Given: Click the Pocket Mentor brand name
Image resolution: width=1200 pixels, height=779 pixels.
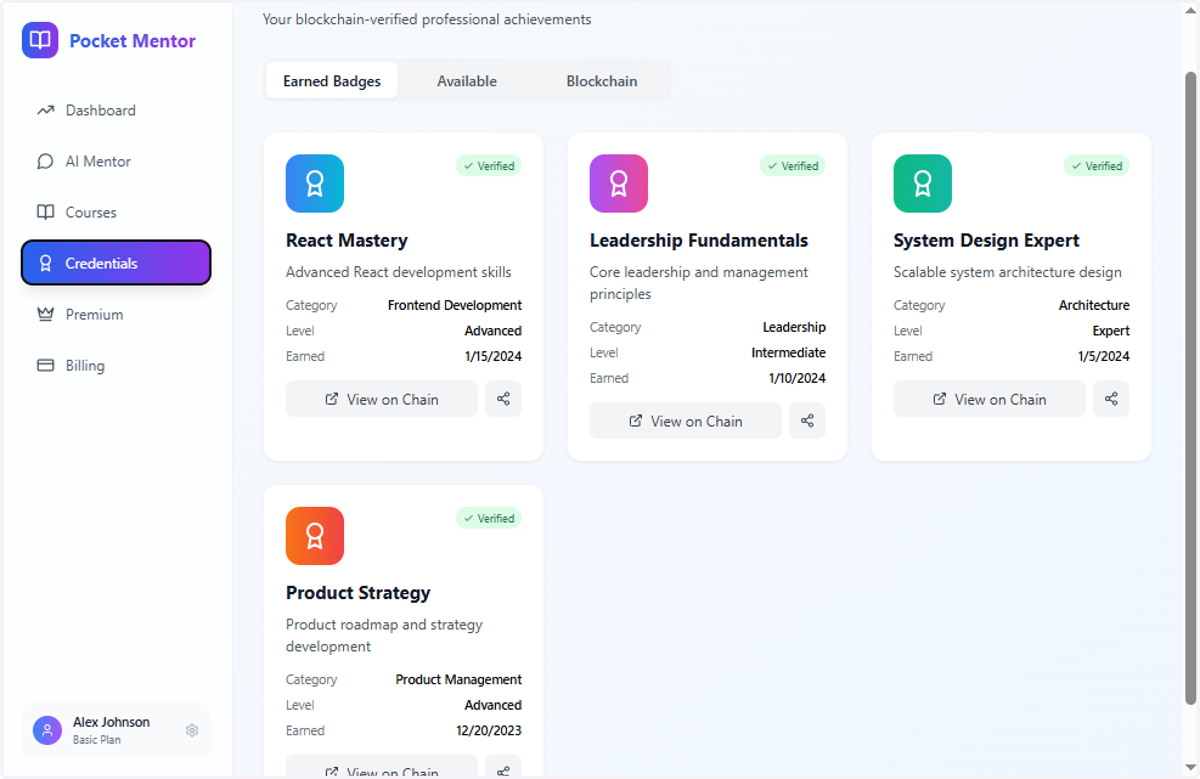Looking at the screenshot, I should [133, 41].
